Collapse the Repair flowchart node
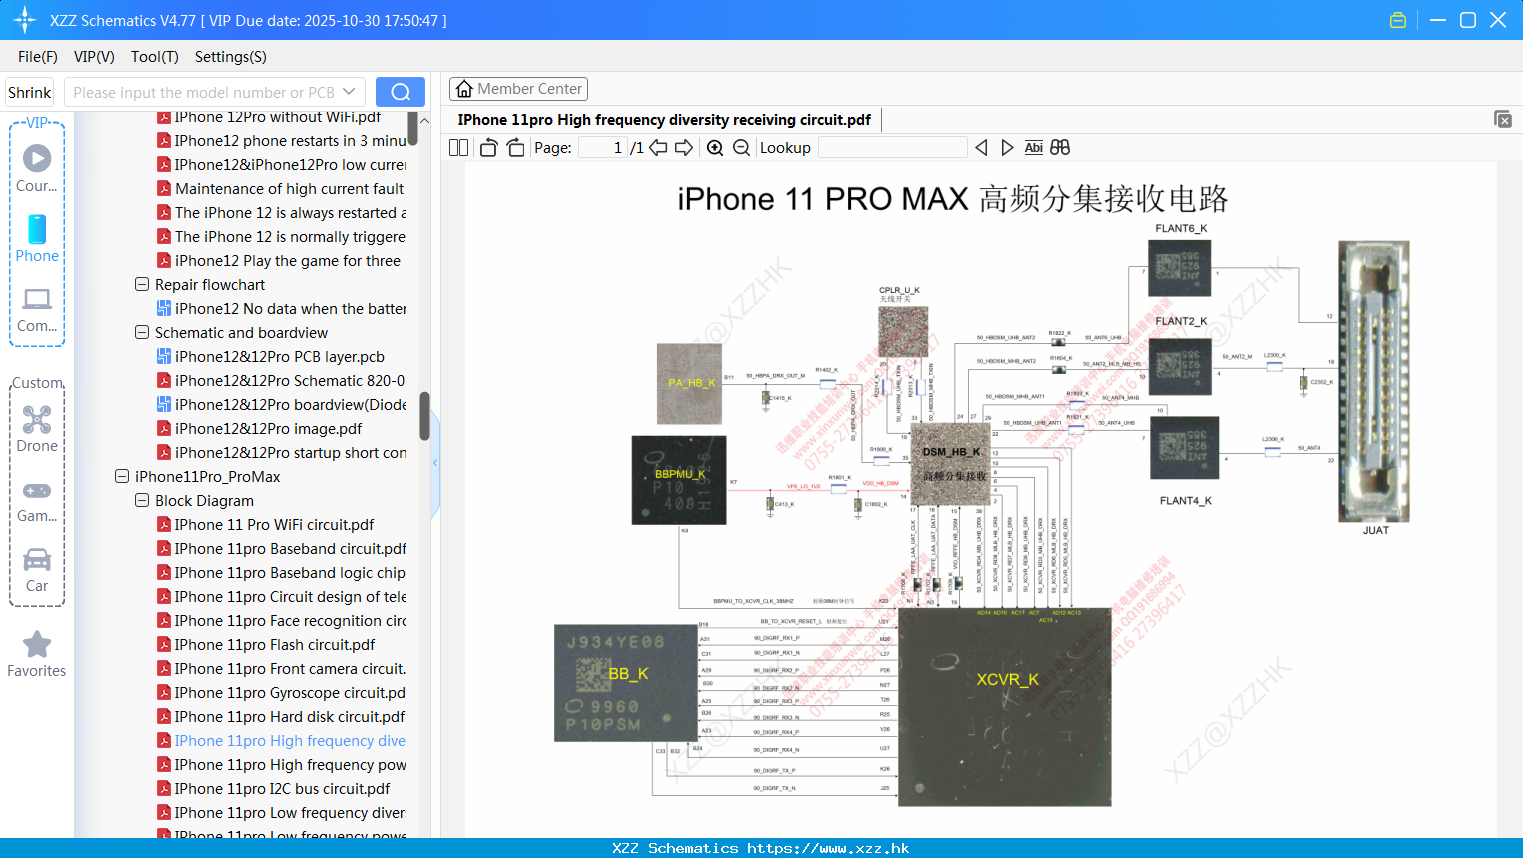The image size is (1523, 858). pyautogui.click(x=142, y=285)
